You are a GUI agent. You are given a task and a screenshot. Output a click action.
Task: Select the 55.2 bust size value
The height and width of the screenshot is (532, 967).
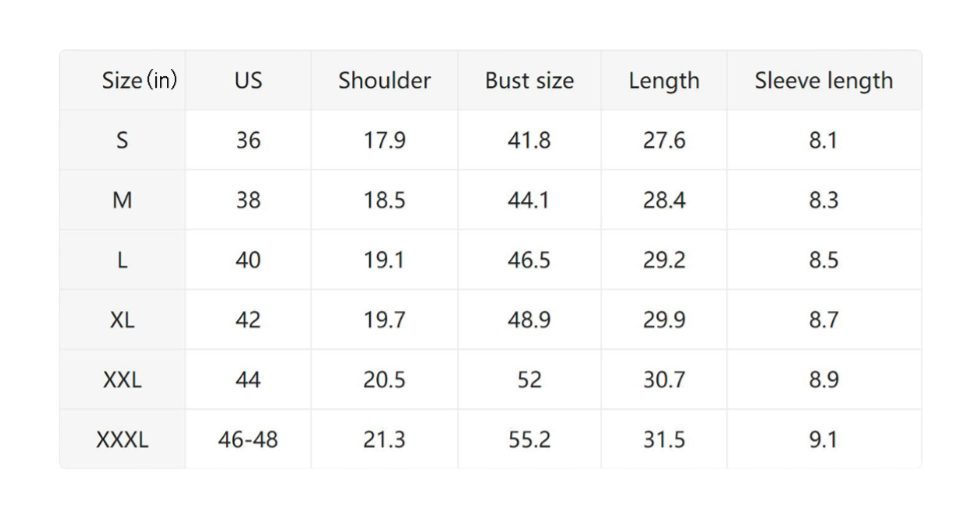[529, 440]
